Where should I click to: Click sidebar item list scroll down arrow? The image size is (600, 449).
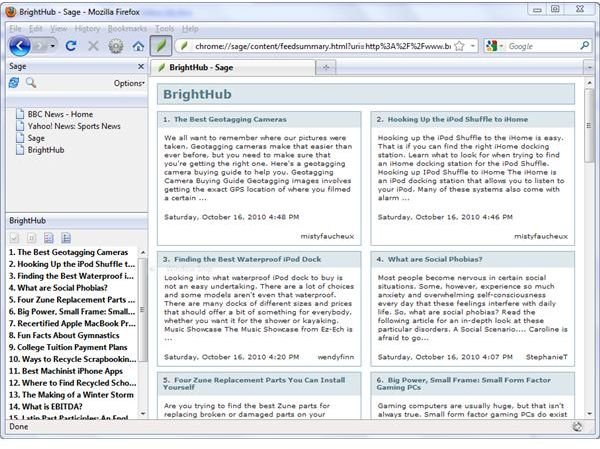143,413
